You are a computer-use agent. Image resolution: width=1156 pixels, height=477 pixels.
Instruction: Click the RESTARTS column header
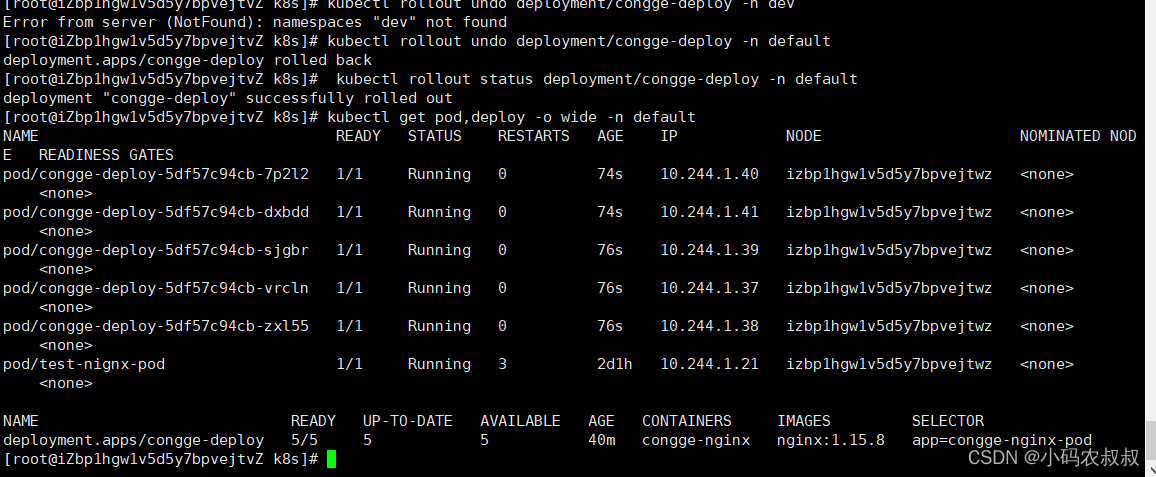tap(533, 136)
